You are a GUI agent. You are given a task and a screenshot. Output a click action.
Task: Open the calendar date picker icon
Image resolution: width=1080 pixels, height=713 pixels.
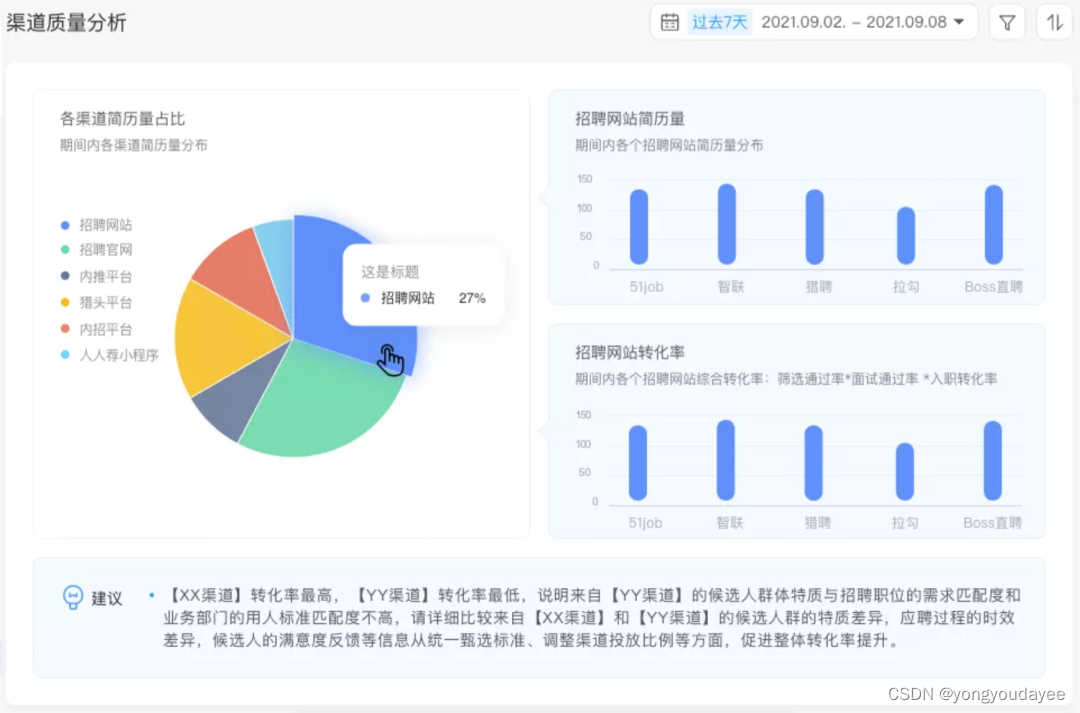point(669,22)
